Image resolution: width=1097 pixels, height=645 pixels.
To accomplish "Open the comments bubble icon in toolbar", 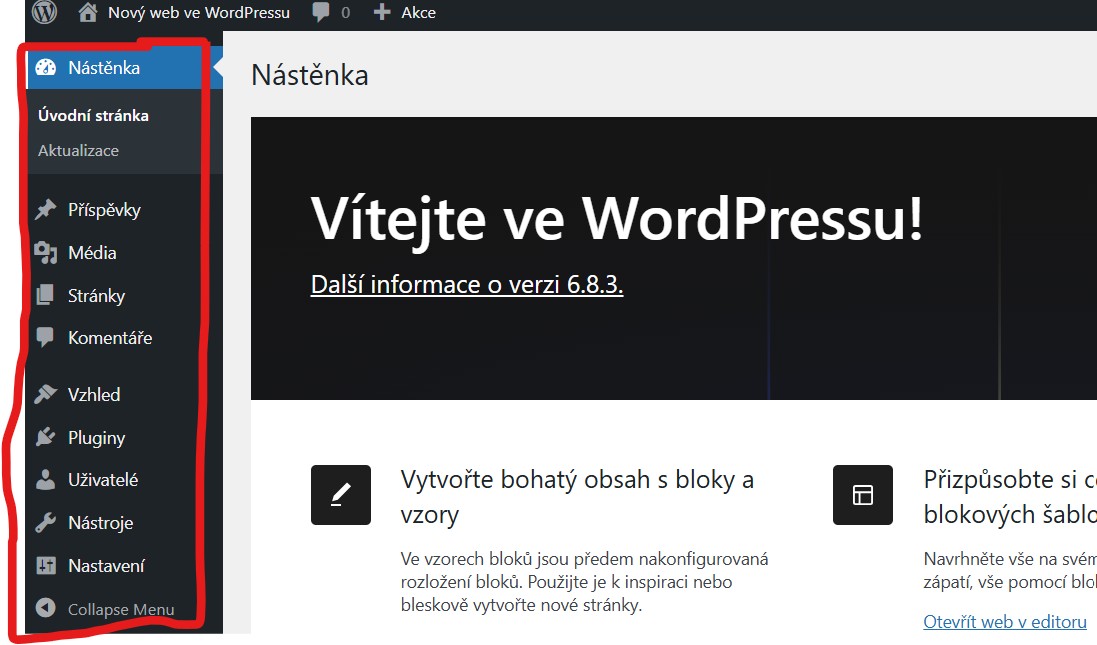I will 322,13.
